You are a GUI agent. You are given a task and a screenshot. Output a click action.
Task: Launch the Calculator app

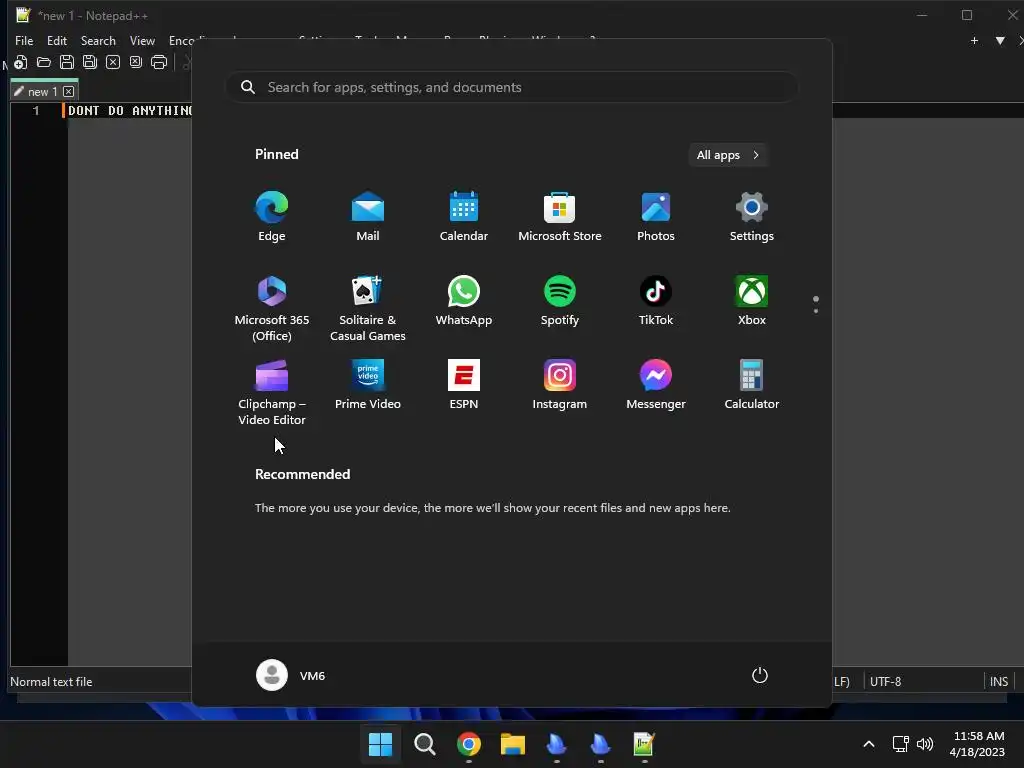pyautogui.click(x=752, y=384)
